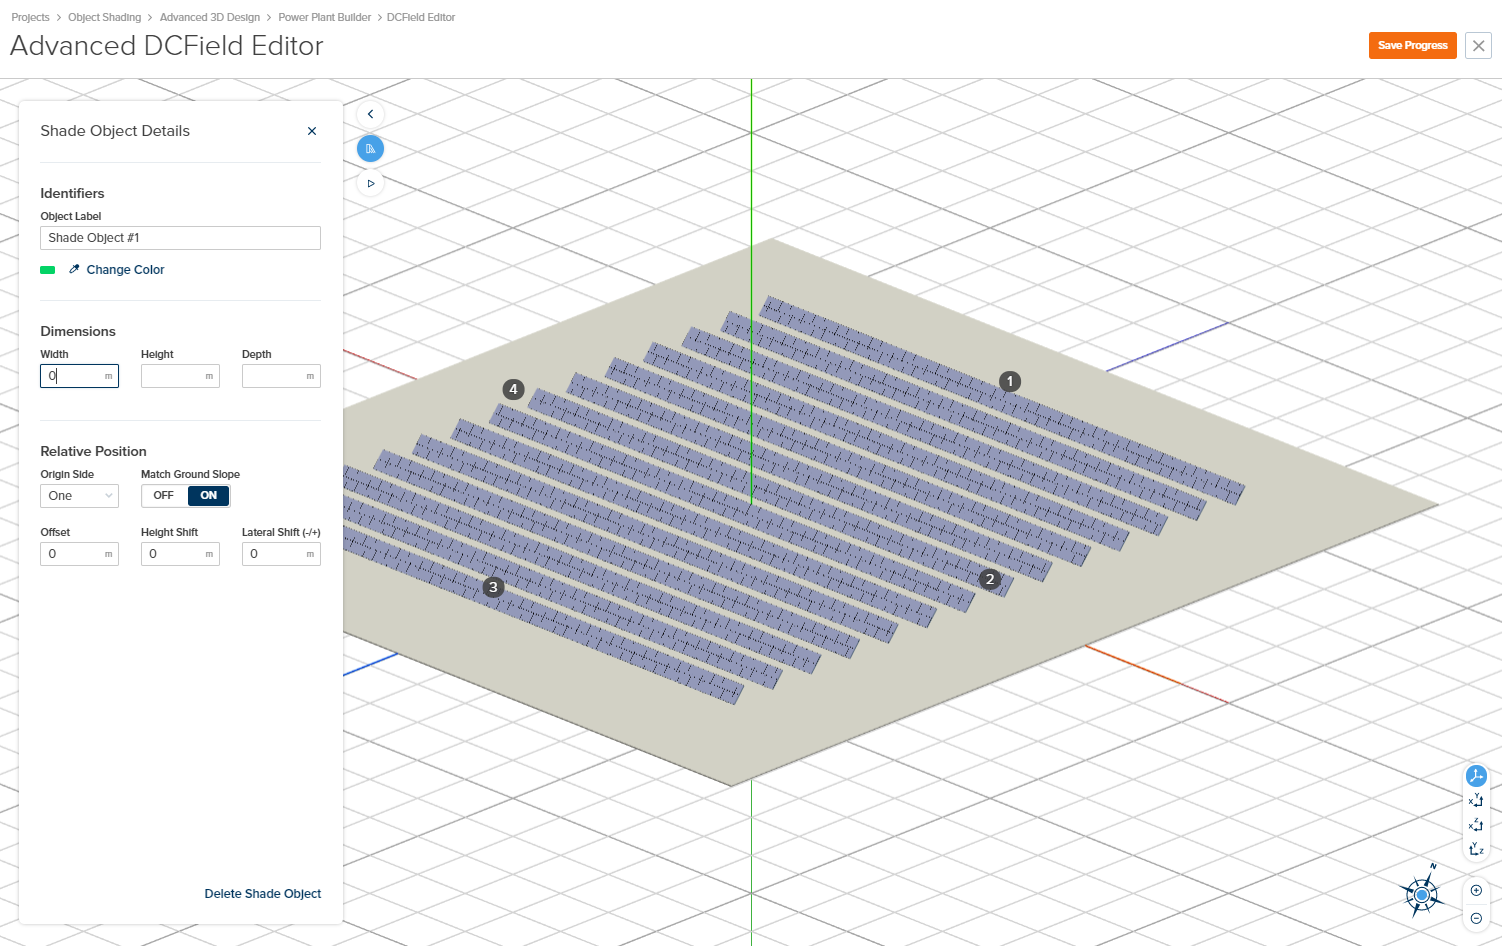This screenshot has height=946, width=1502.
Task: Open the Origin Side dropdown
Action: click(x=79, y=496)
